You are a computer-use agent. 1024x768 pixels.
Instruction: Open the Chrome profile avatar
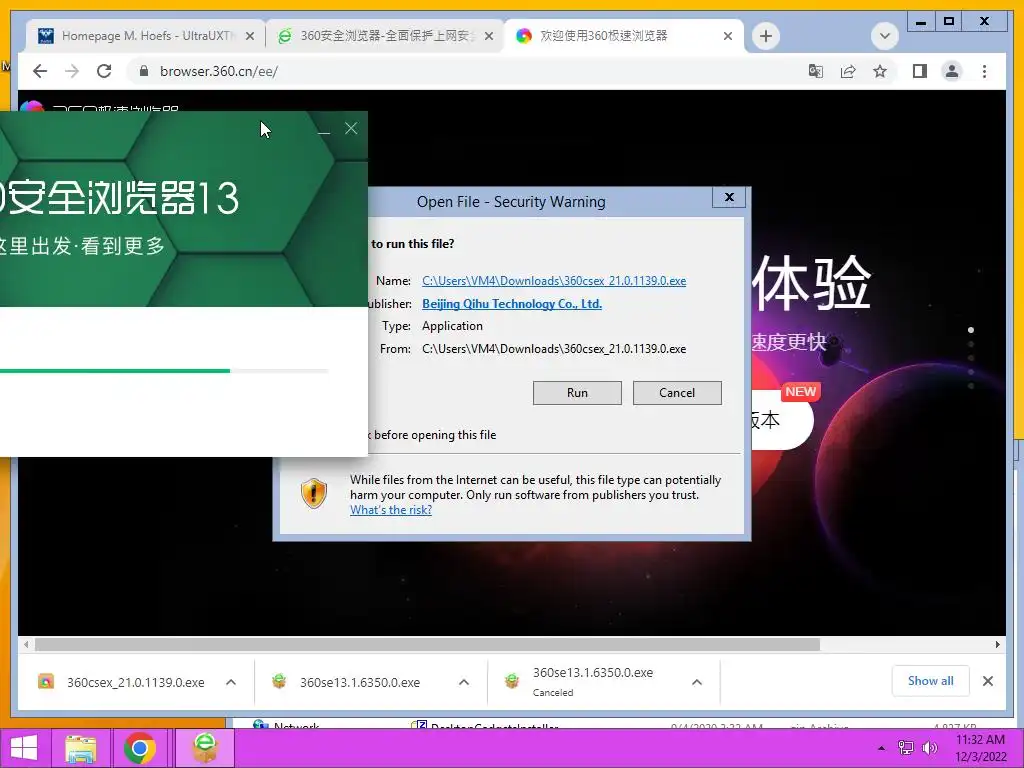[952, 71]
